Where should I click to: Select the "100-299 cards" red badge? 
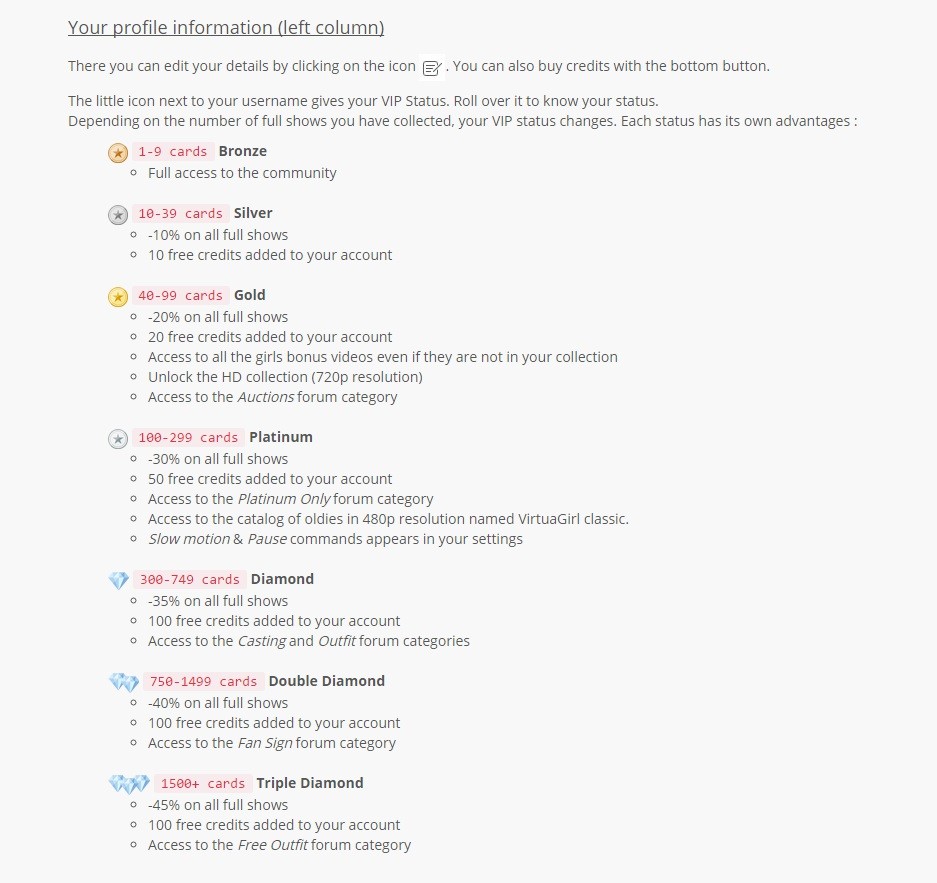point(188,438)
